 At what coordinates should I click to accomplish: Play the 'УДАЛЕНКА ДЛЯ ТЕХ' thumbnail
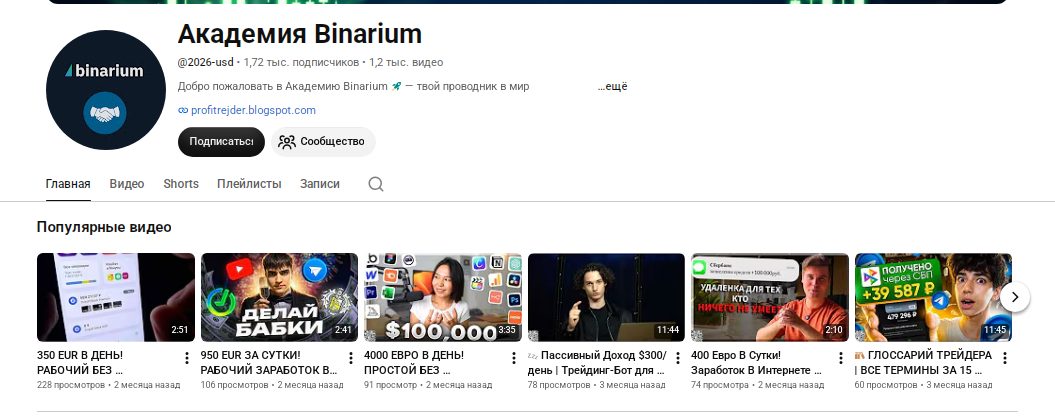[x=770, y=297]
